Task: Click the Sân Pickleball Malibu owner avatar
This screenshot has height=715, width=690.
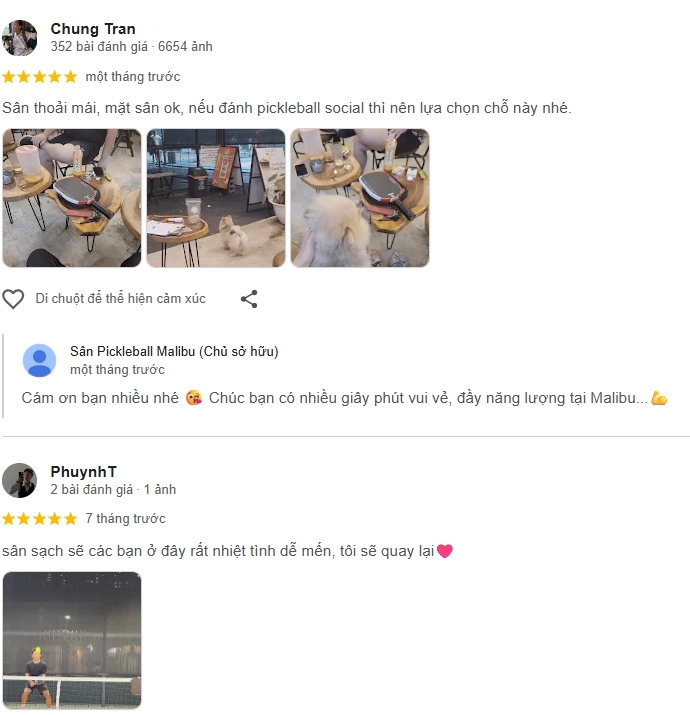Action: click(x=40, y=360)
